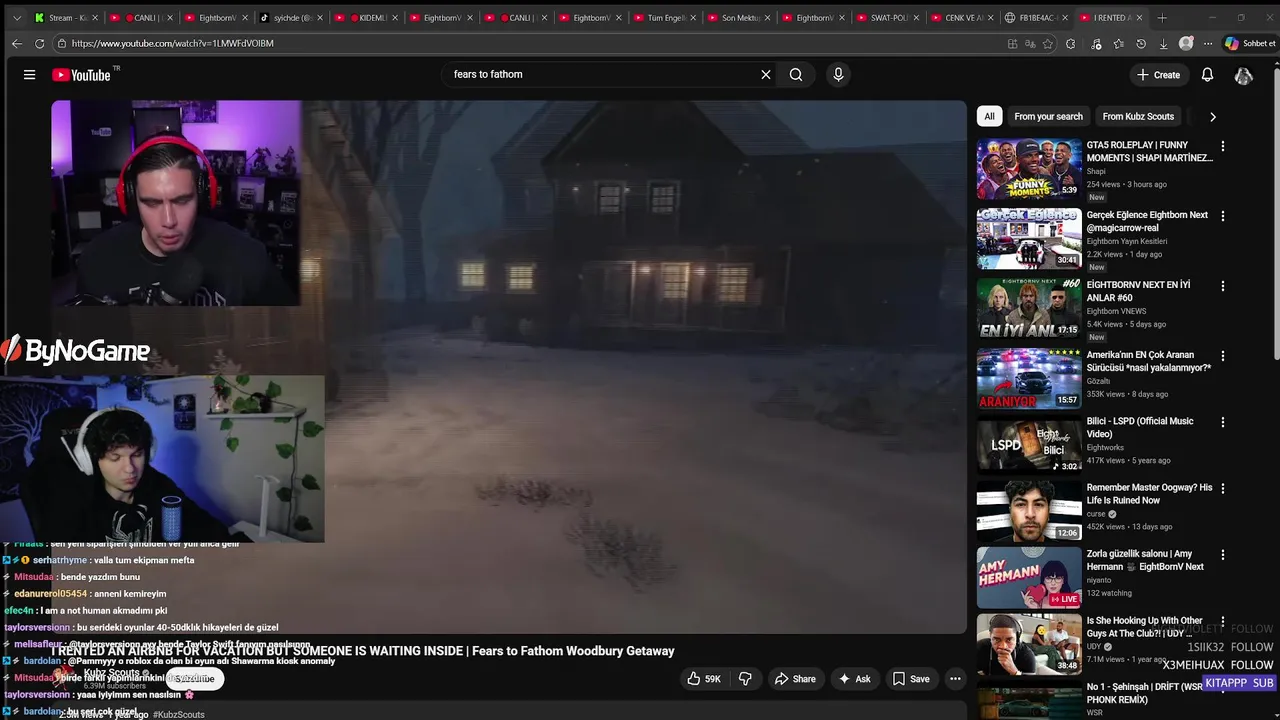Open options for Remember Master Oogway video
Viewport: 1280px width, 720px height.
[1222, 488]
